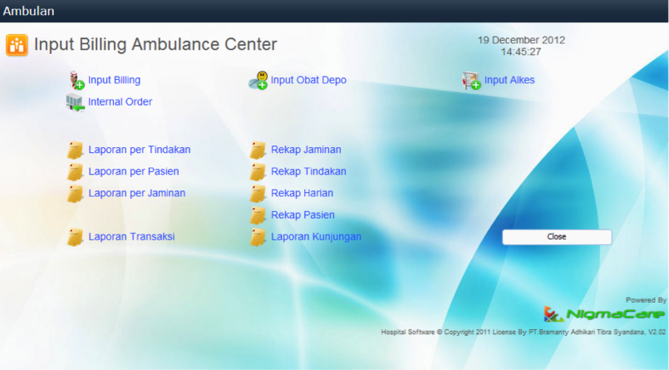Open the Input Billing link
This screenshot has height=370, width=669.
(114, 80)
